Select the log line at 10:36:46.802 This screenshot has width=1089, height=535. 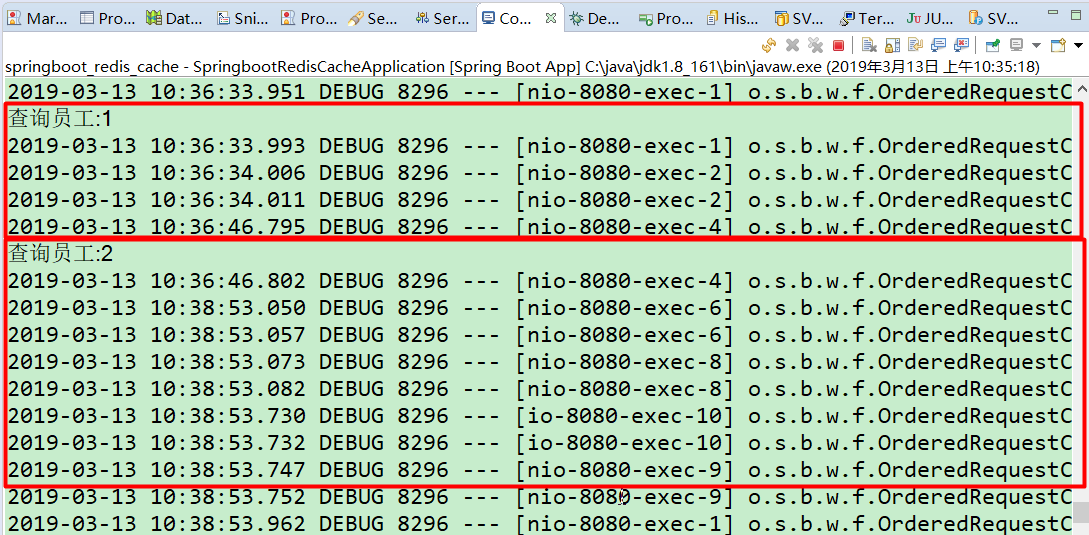[539, 281]
